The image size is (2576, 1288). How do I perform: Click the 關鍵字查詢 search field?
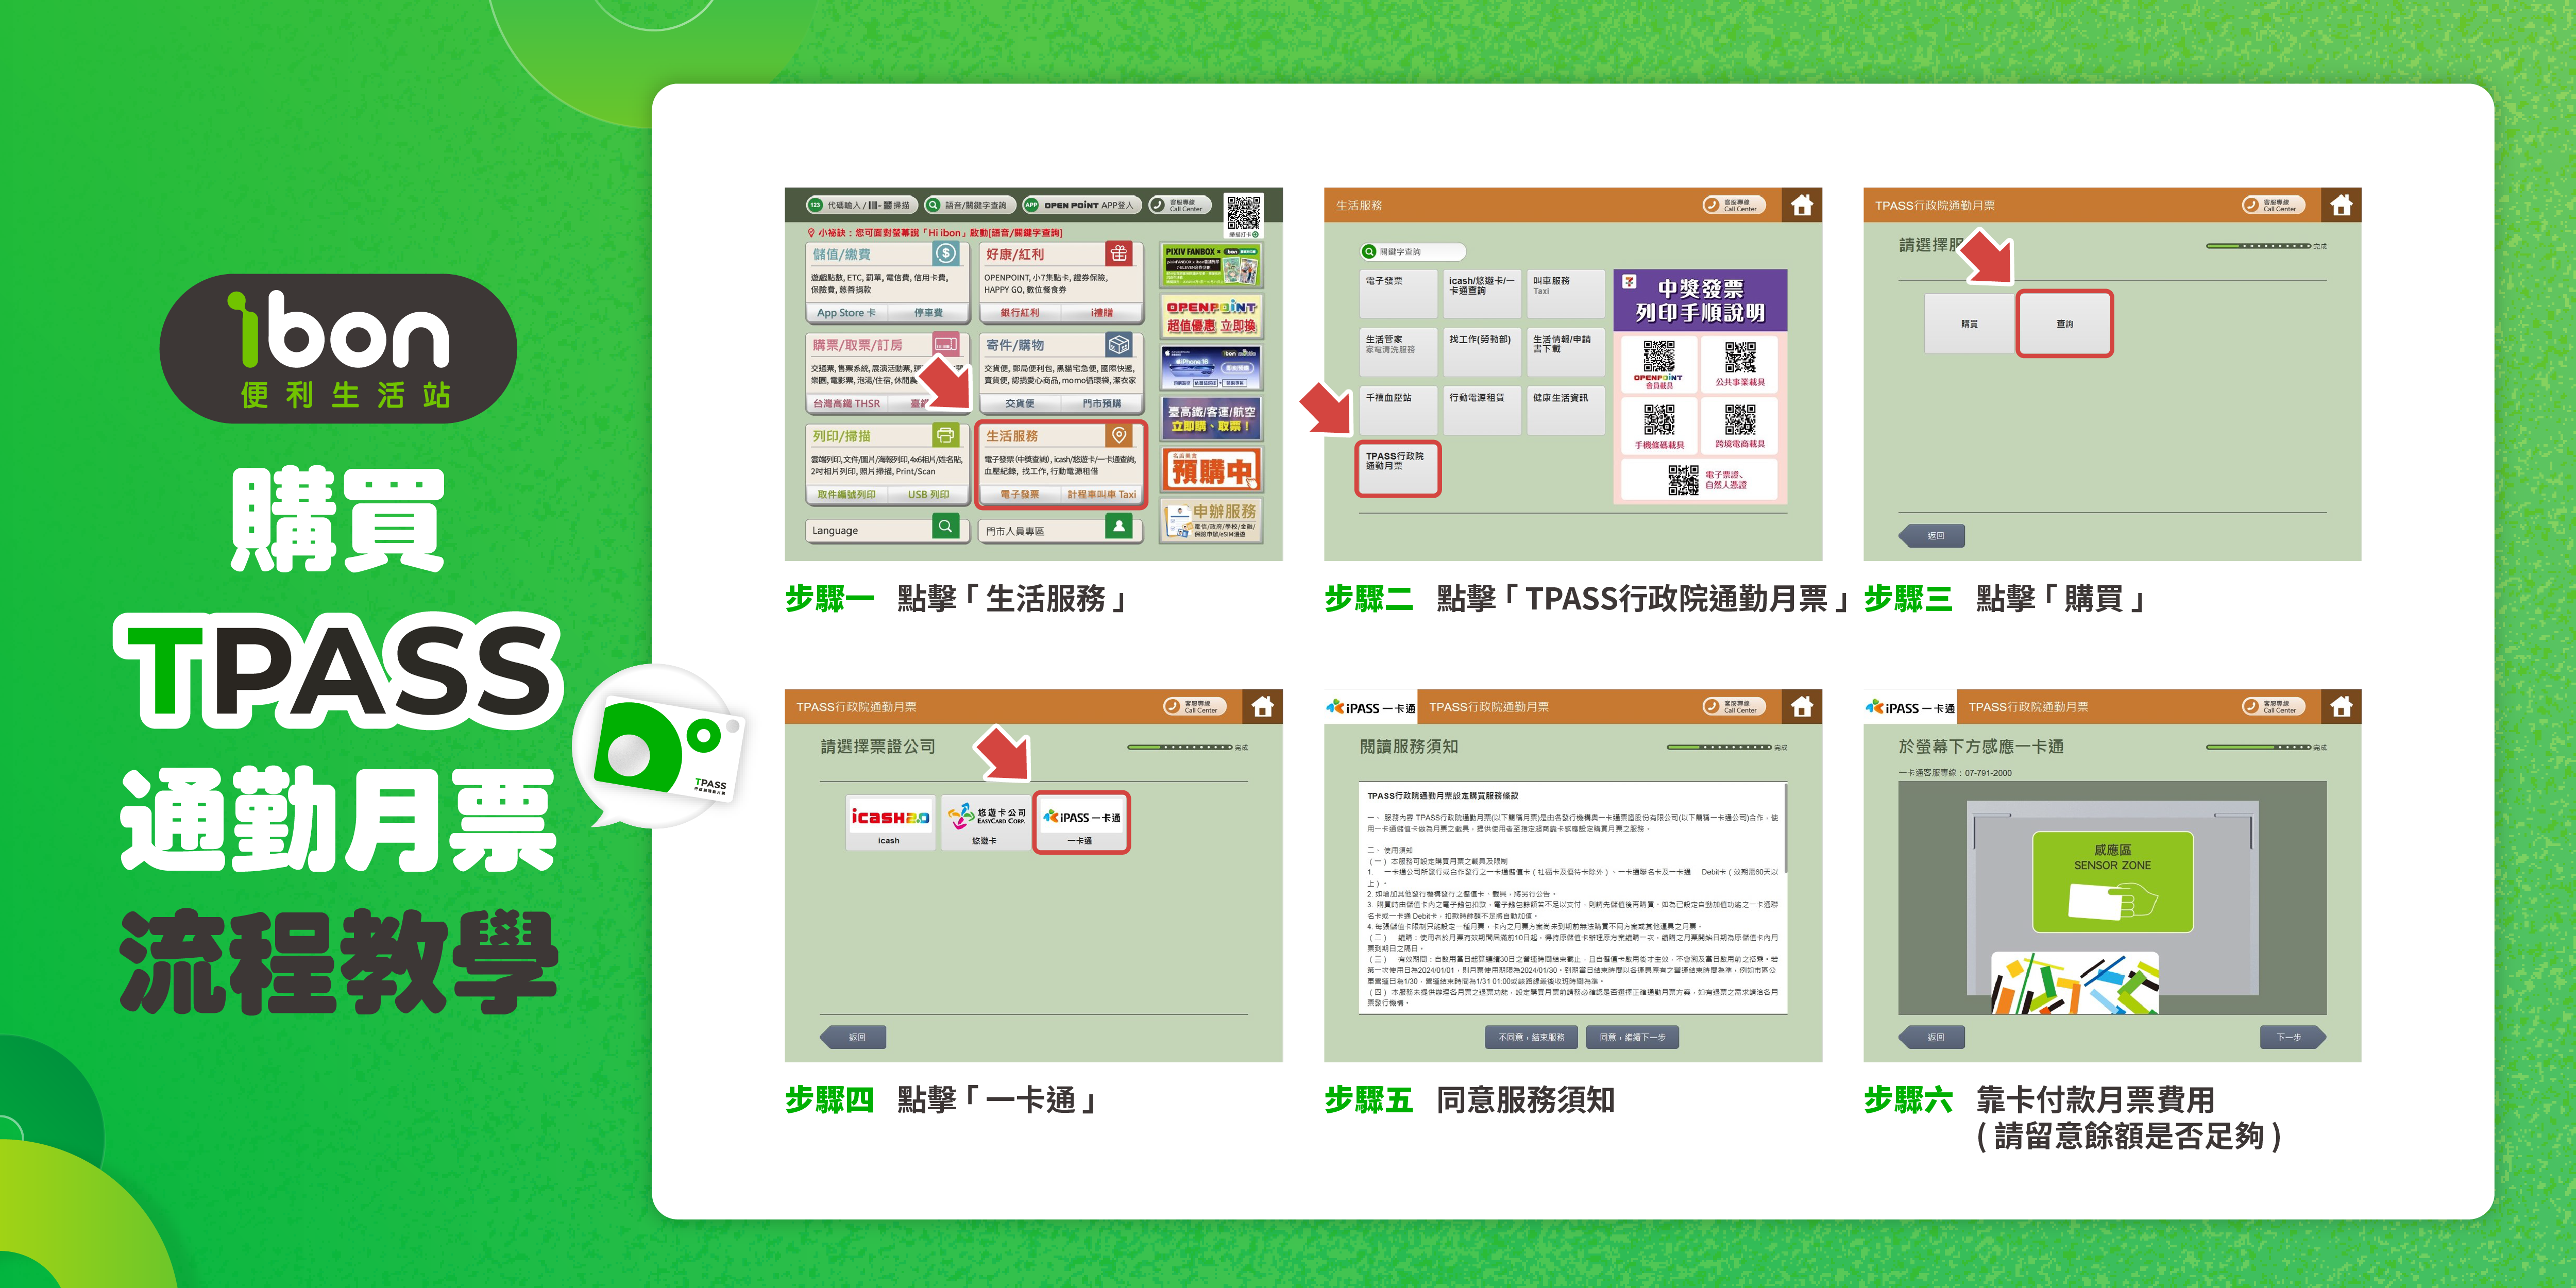(x=1412, y=252)
